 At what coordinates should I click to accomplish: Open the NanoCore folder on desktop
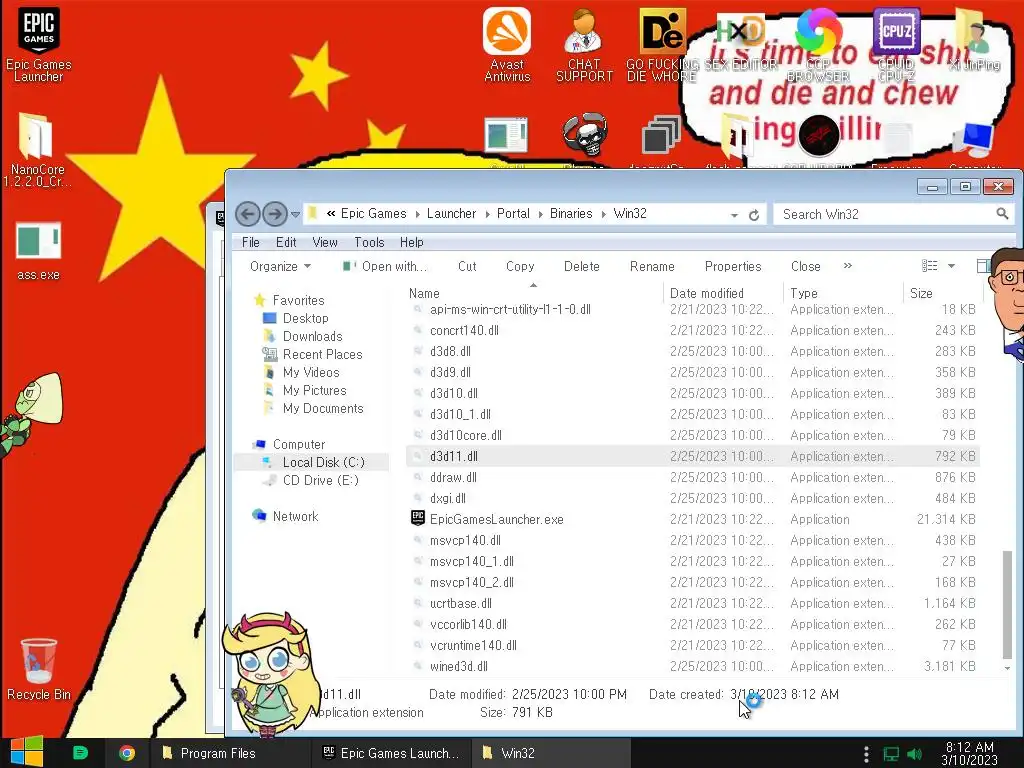(37, 150)
